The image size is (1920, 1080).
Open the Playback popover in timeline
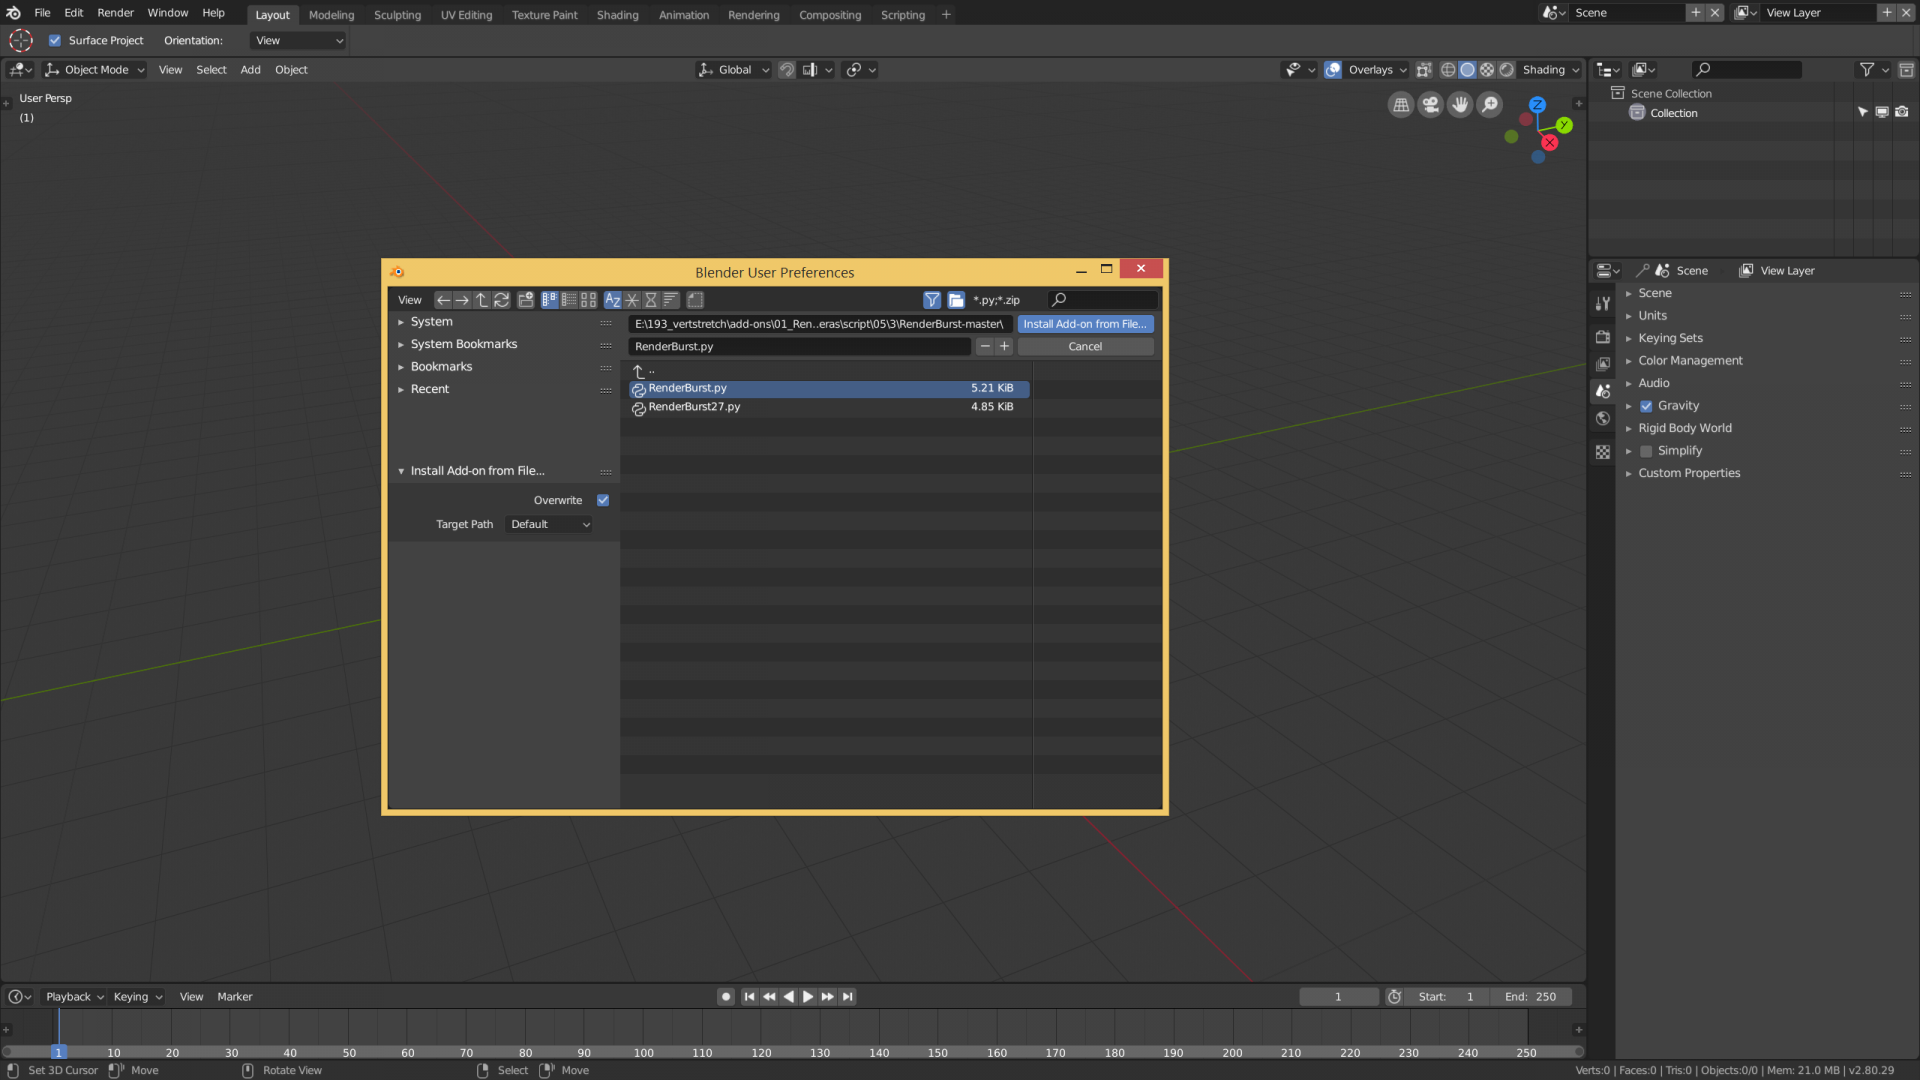coord(74,997)
